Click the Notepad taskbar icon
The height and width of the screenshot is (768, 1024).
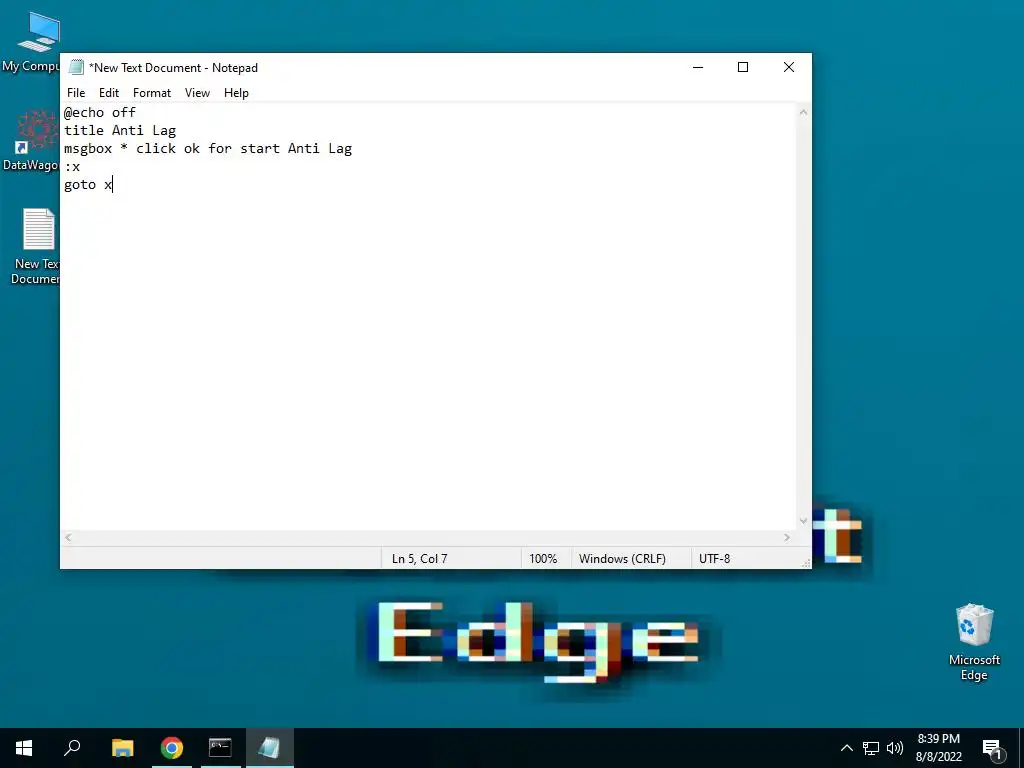click(x=270, y=748)
